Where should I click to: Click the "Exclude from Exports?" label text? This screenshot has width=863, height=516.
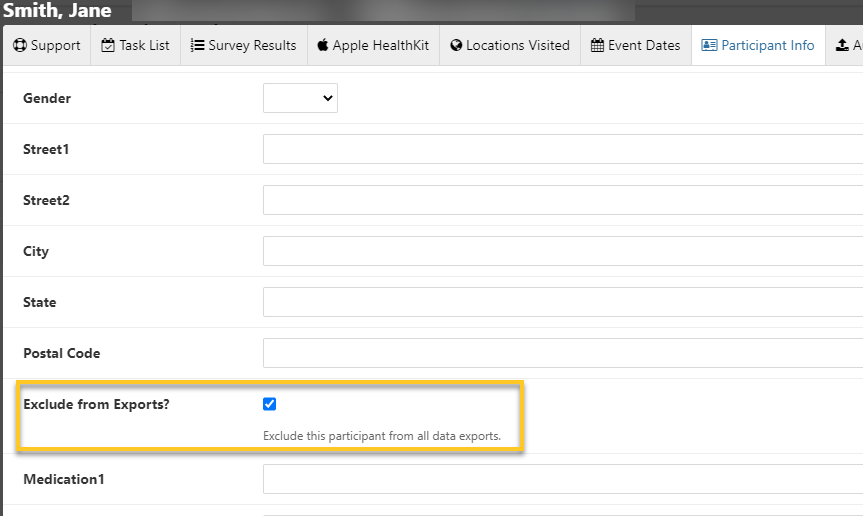pos(96,404)
